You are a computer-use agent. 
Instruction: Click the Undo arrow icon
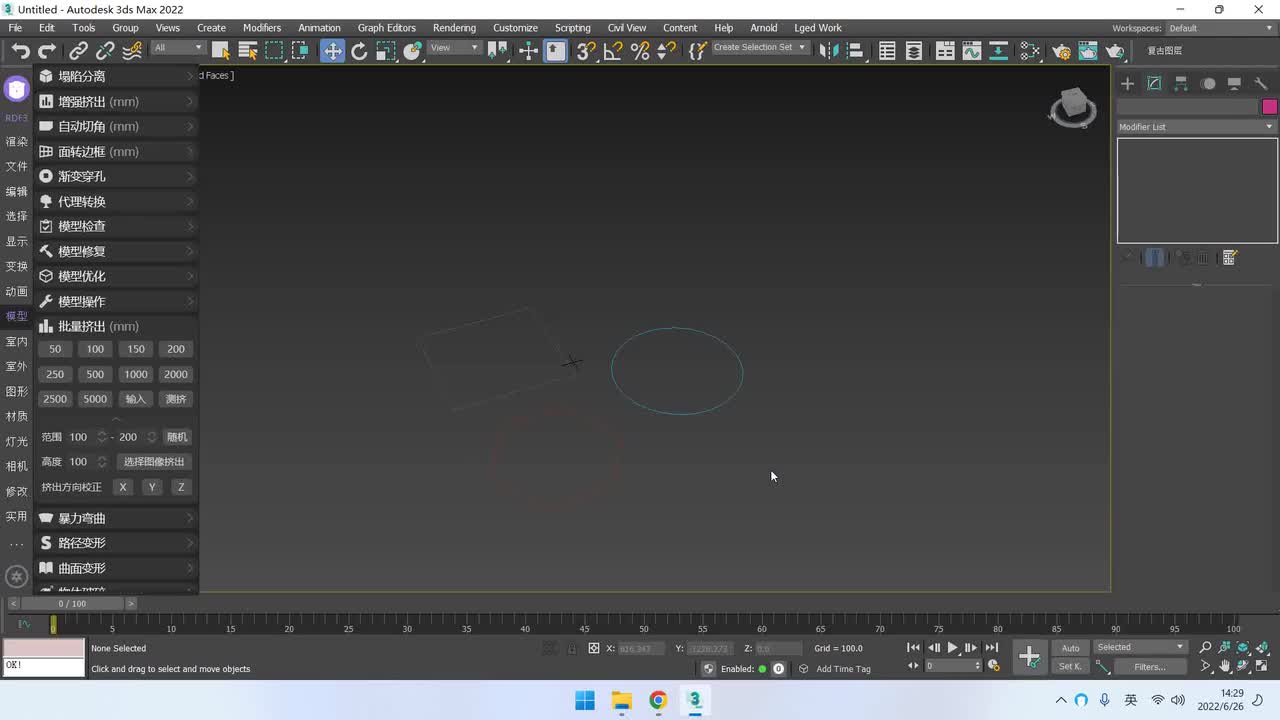click(x=20, y=51)
